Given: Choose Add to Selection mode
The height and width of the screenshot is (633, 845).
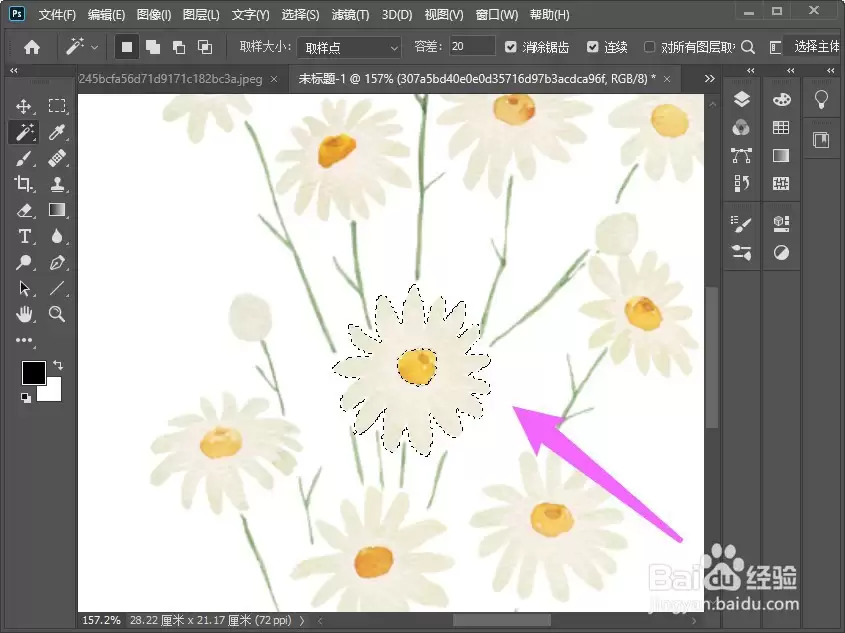Looking at the screenshot, I should tap(153, 47).
